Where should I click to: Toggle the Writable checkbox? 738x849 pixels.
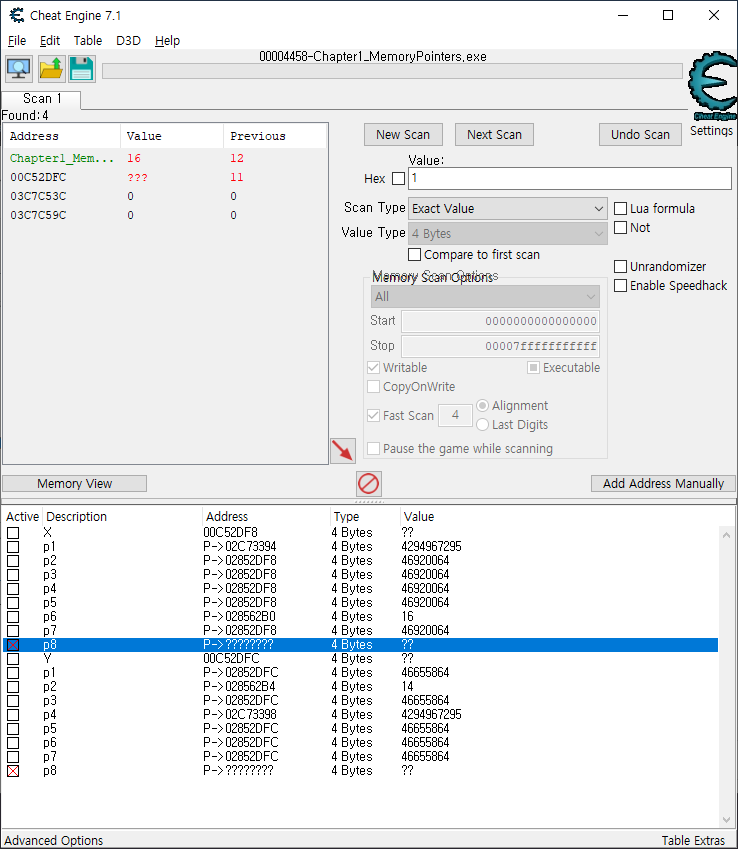click(373, 368)
